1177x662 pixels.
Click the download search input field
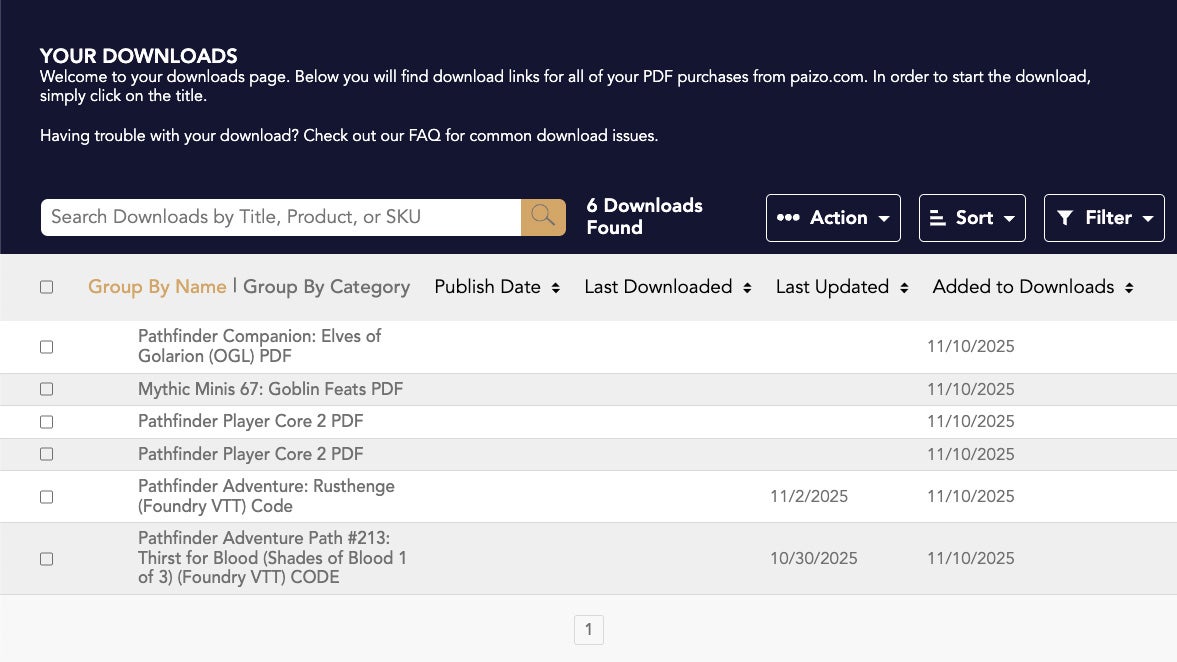coord(280,217)
